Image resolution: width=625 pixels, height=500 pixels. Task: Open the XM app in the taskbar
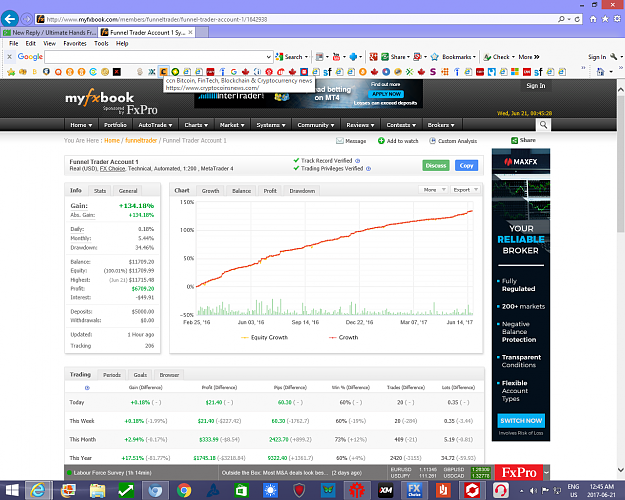(x=385, y=490)
